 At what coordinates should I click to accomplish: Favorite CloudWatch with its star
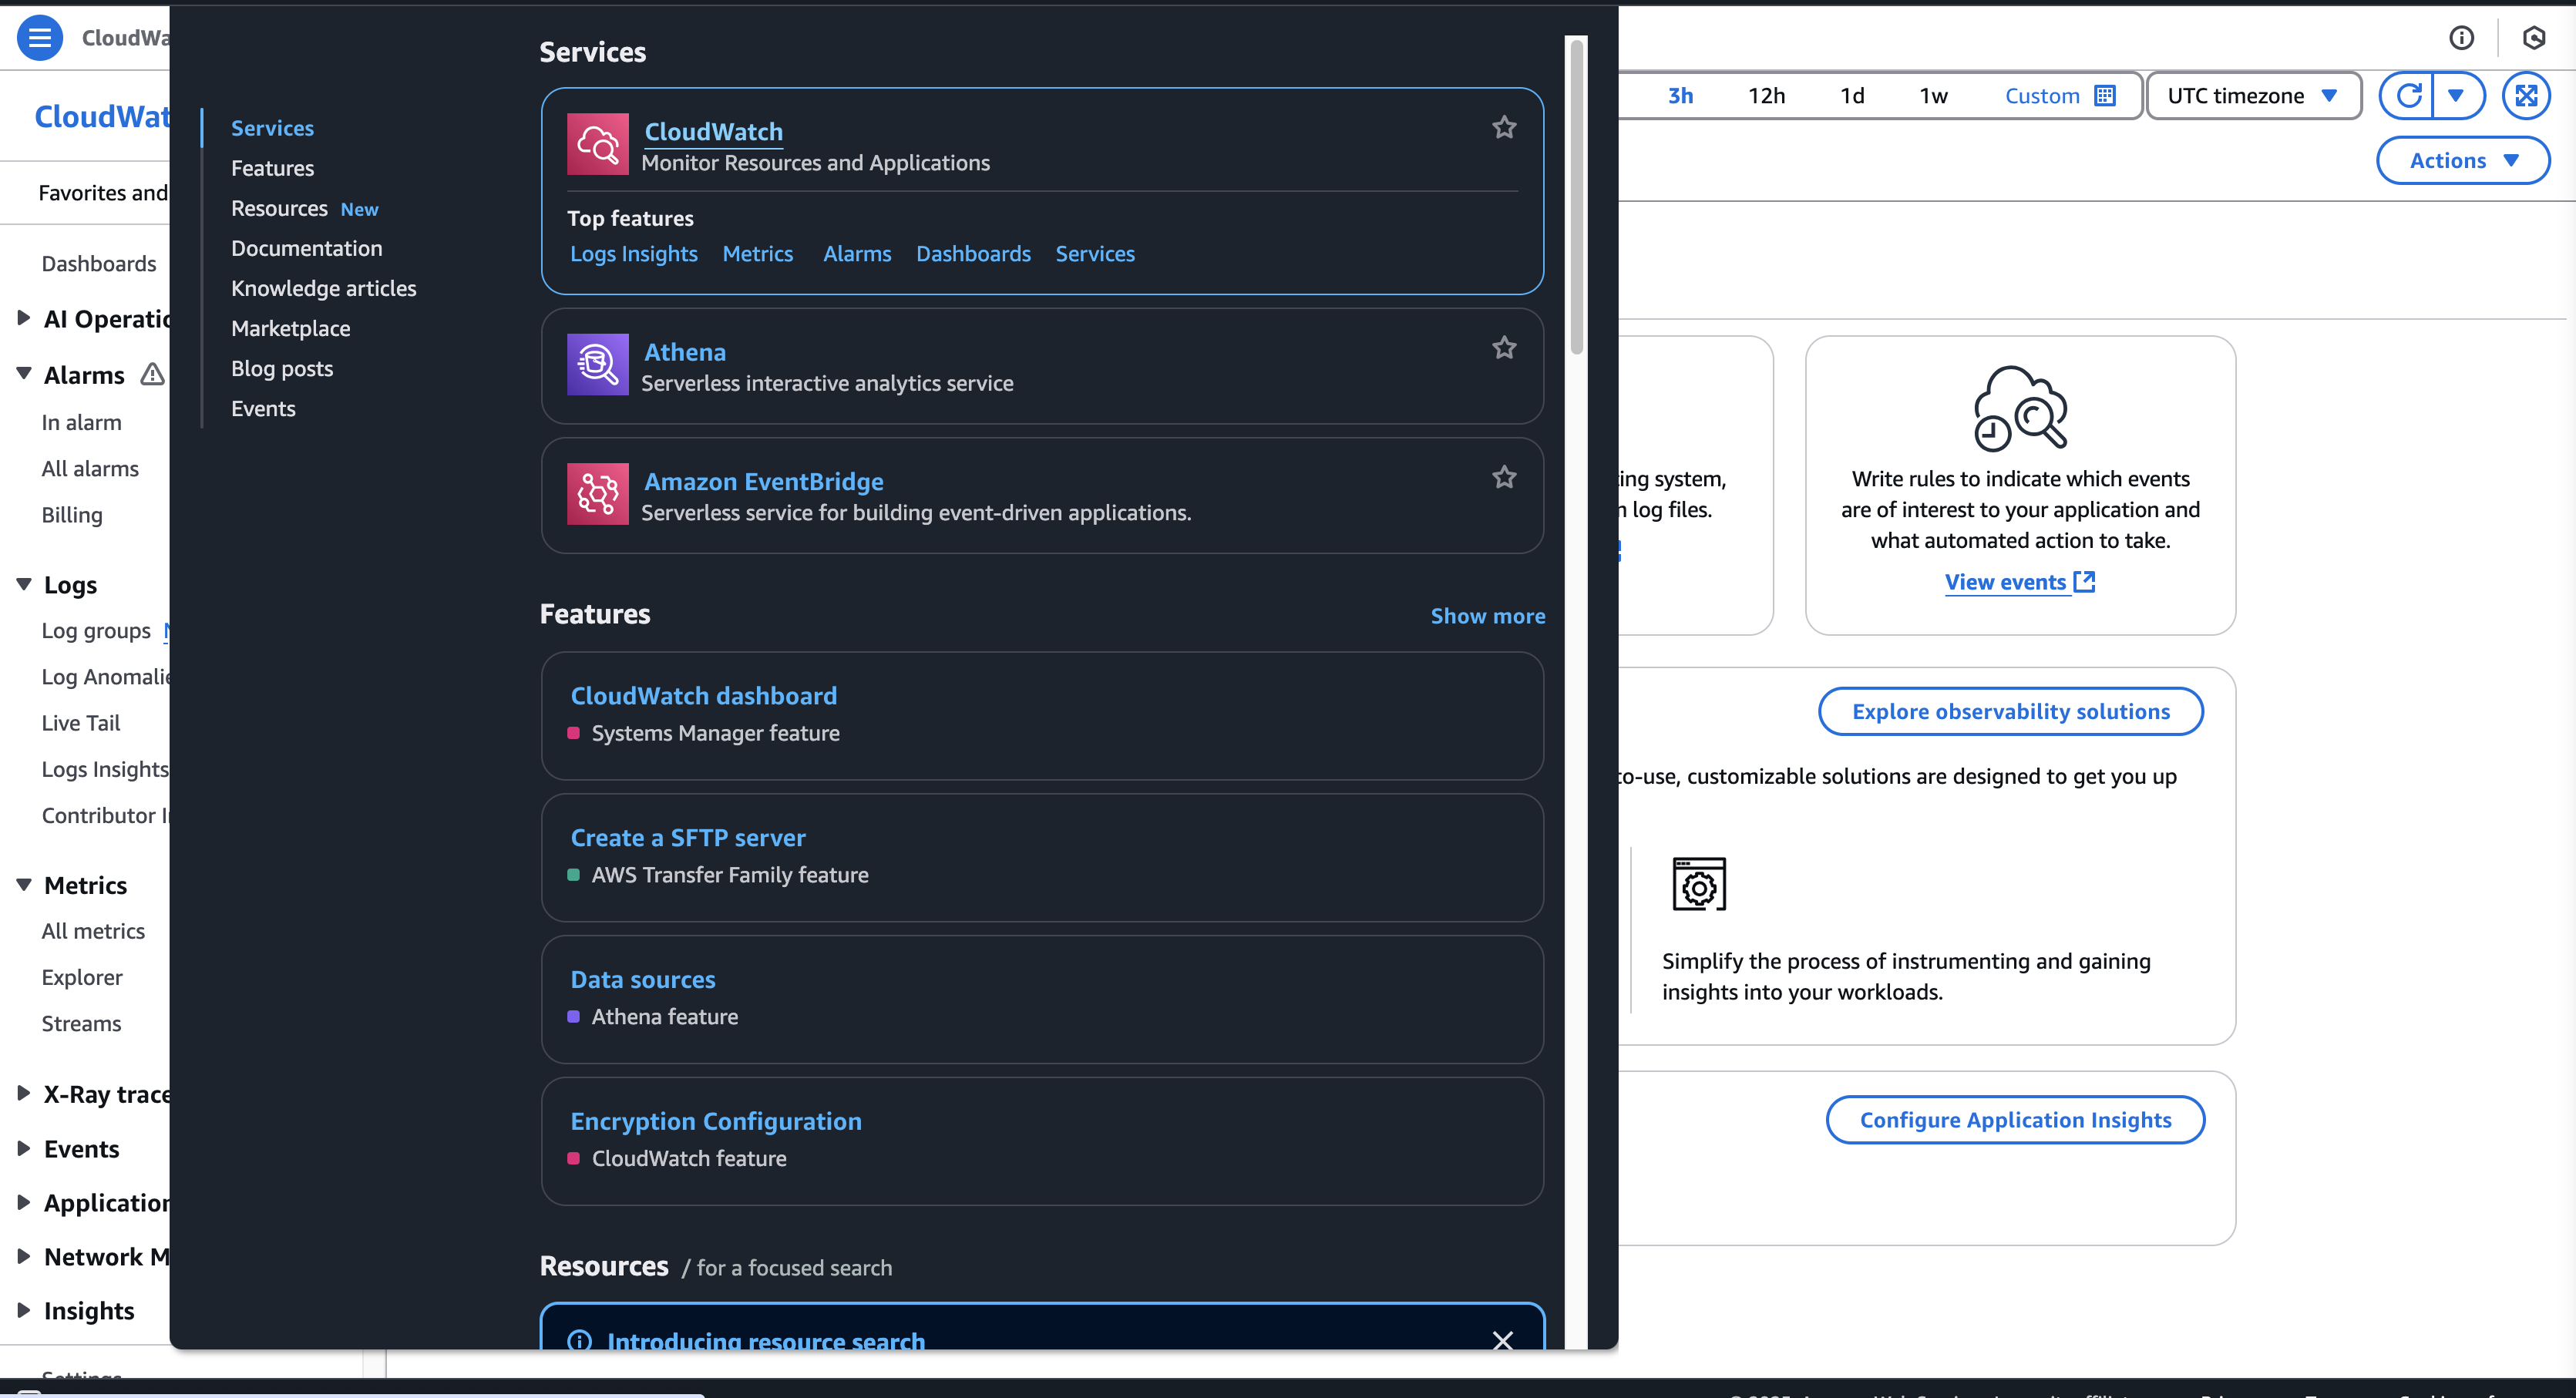[x=1504, y=127]
